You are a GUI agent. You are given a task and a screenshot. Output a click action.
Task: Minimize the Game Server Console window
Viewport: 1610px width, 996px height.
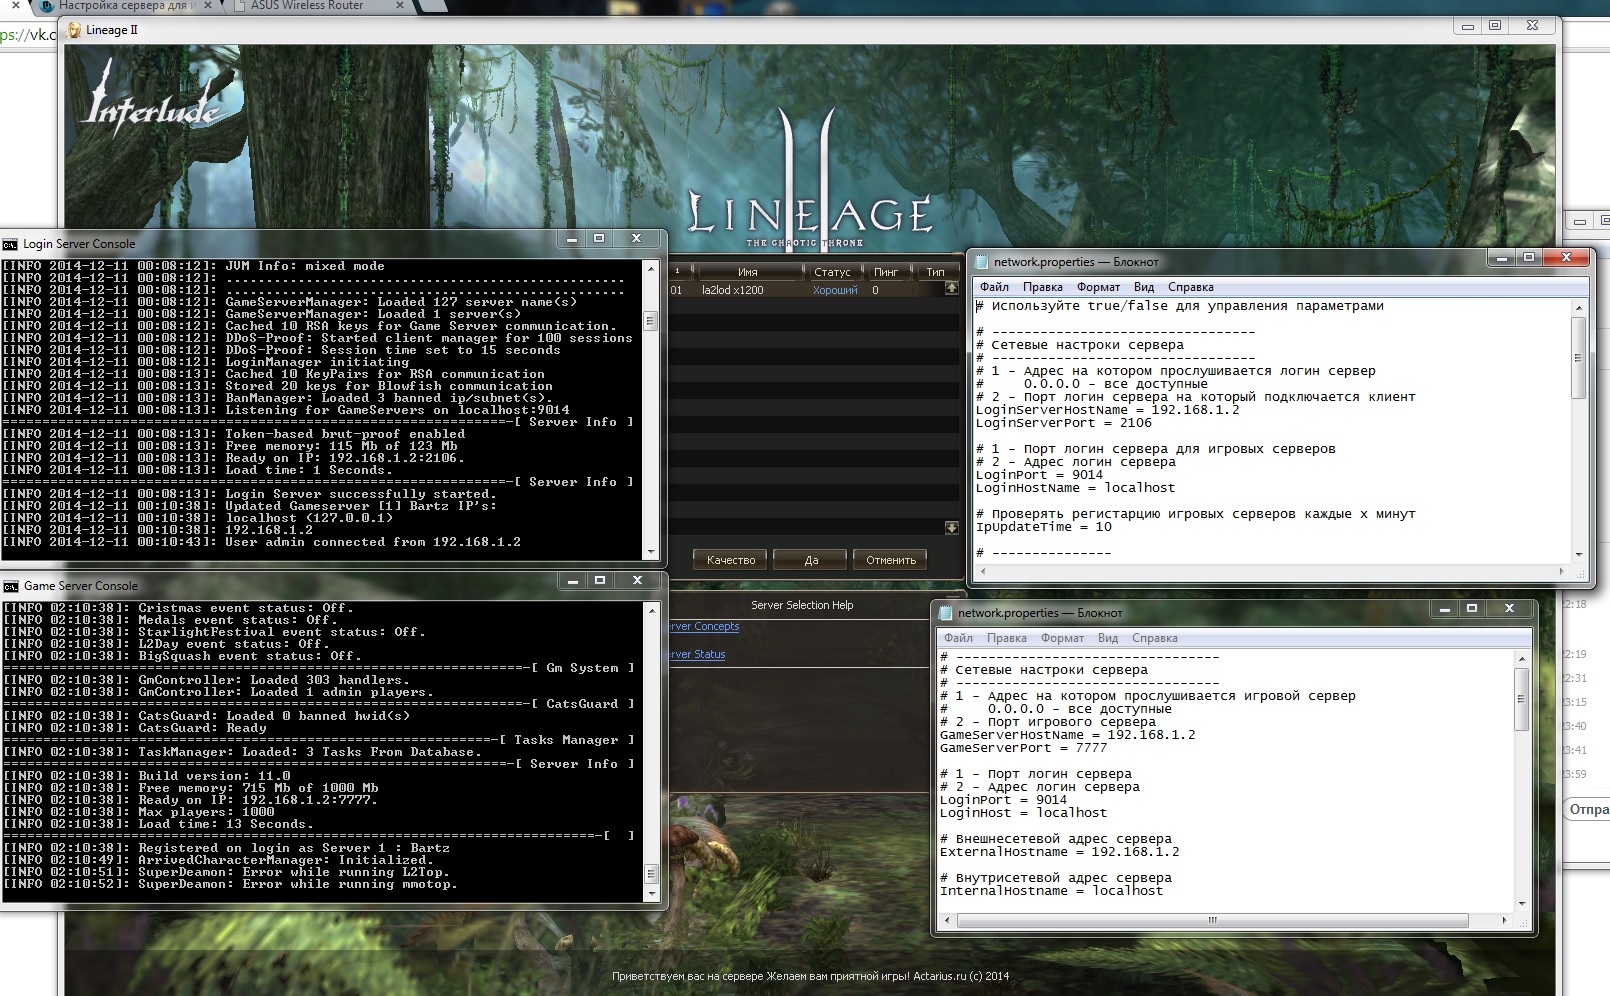pos(573,580)
